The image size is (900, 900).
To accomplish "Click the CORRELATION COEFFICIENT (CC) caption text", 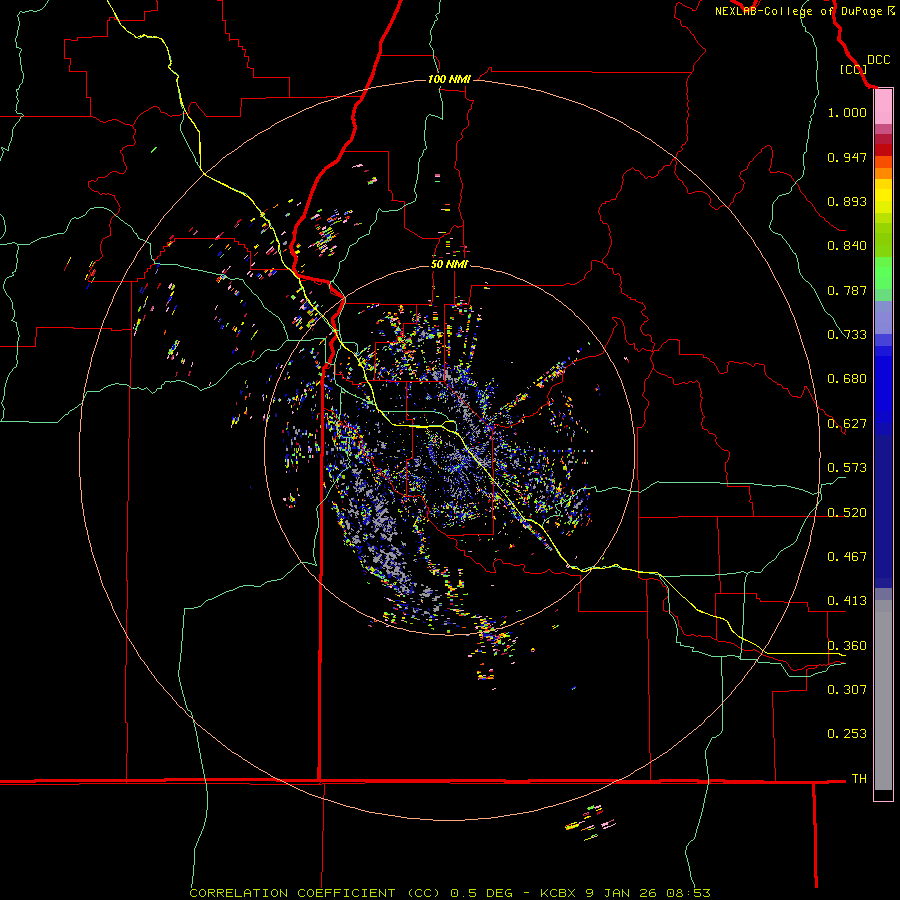I will pyautogui.click(x=315, y=893).
